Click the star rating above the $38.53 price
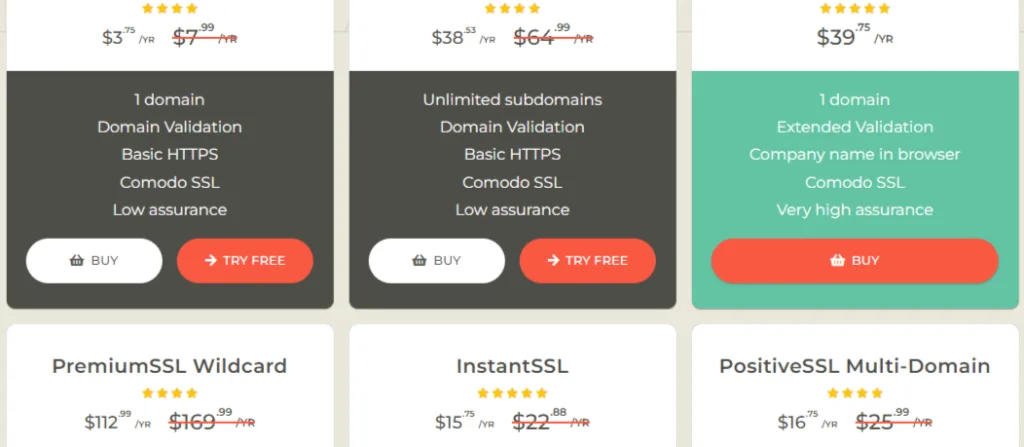The width and height of the screenshot is (1024, 447). pyautogui.click(x=512, y=8)
